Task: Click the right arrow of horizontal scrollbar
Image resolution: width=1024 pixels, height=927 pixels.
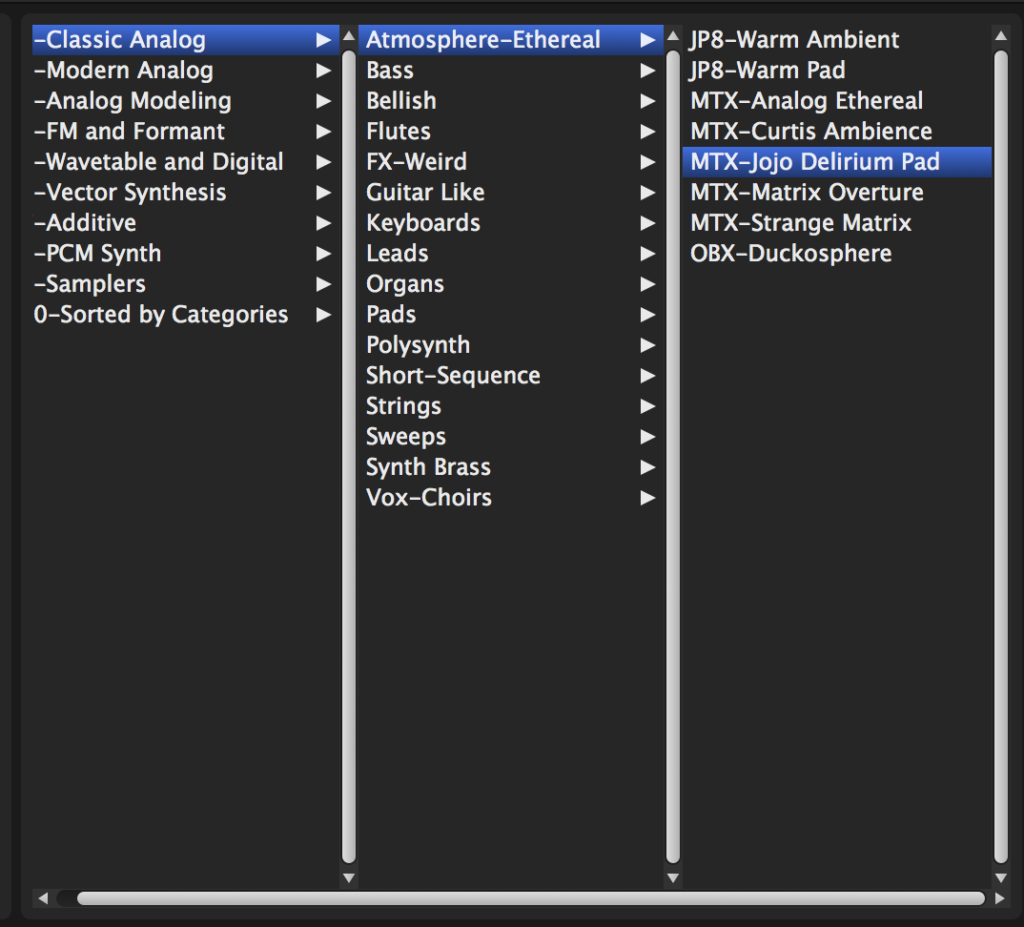Action: [x=1000, y=898]
